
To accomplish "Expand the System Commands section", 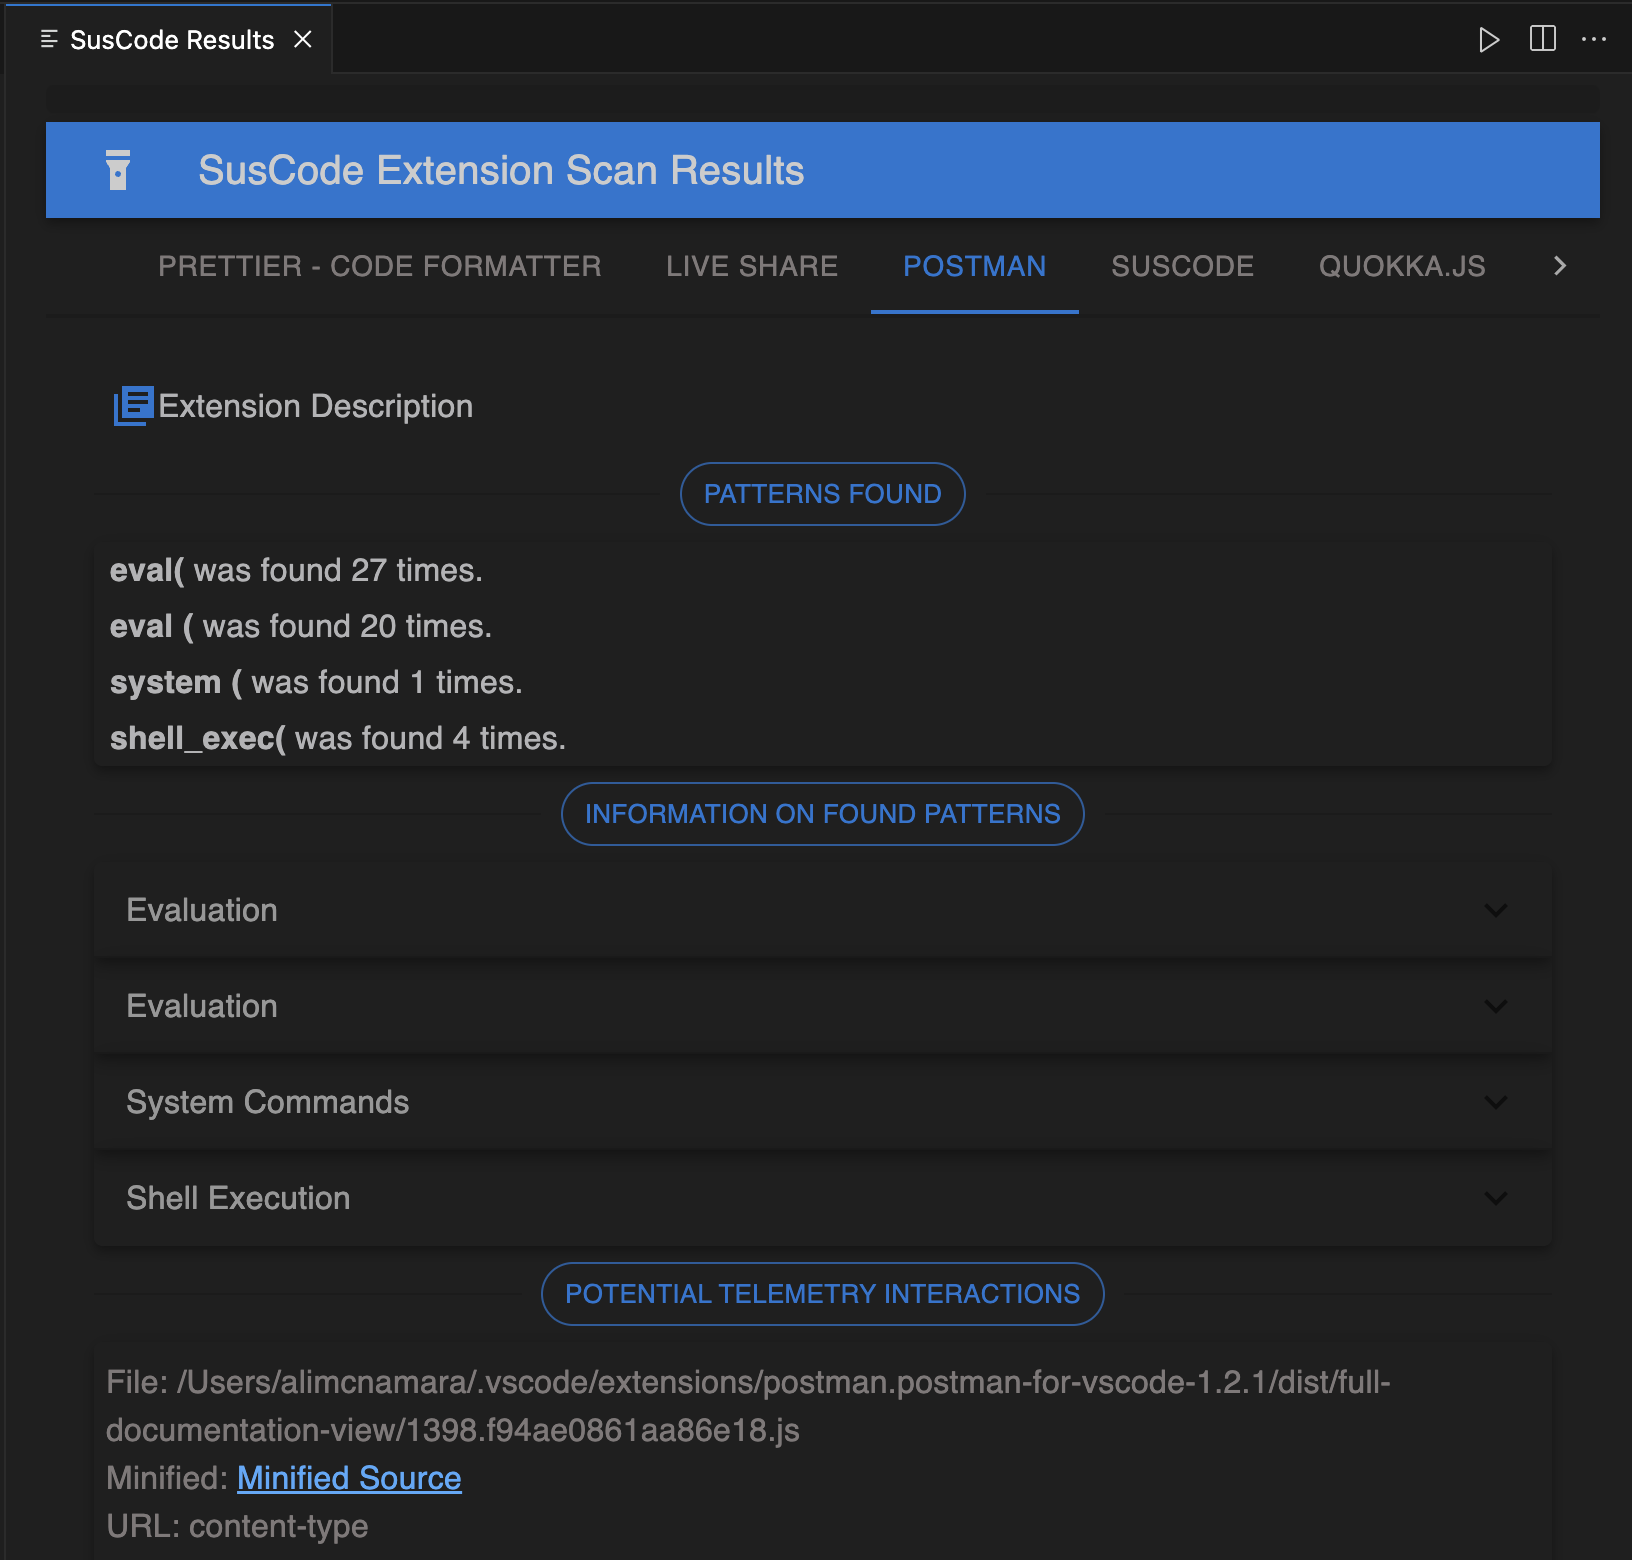I will 823,1102.
